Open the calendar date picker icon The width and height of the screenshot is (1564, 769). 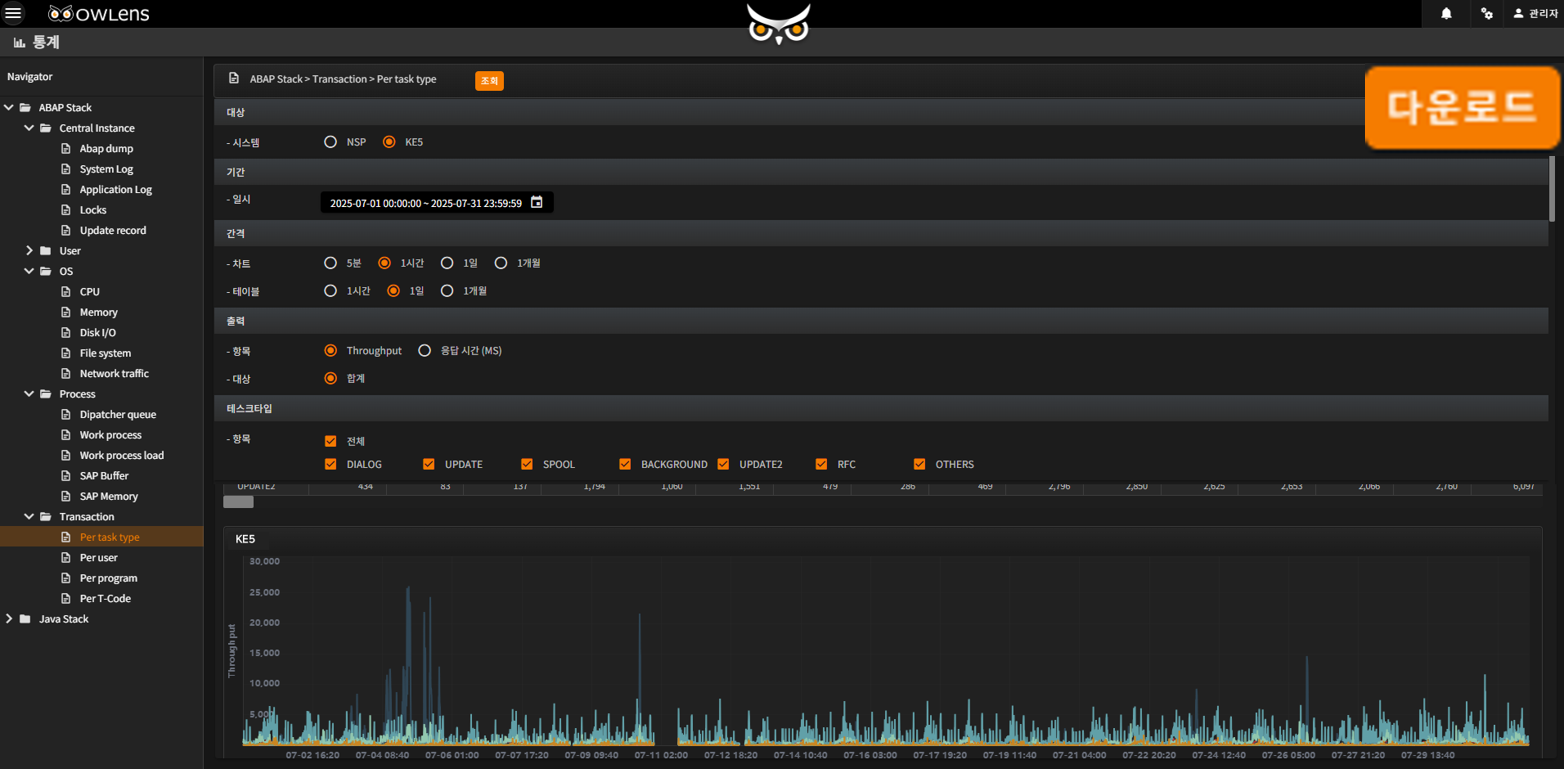[537, 202]
